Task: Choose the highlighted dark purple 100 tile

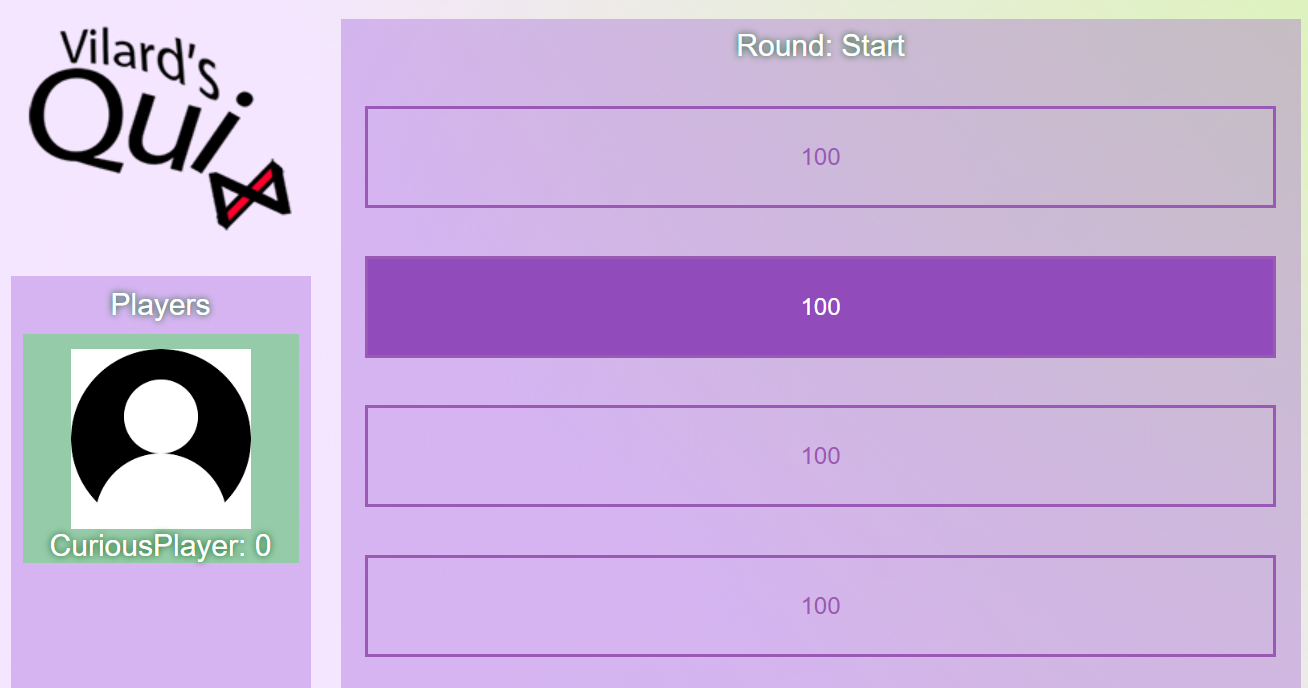Action: pos(820,306)
